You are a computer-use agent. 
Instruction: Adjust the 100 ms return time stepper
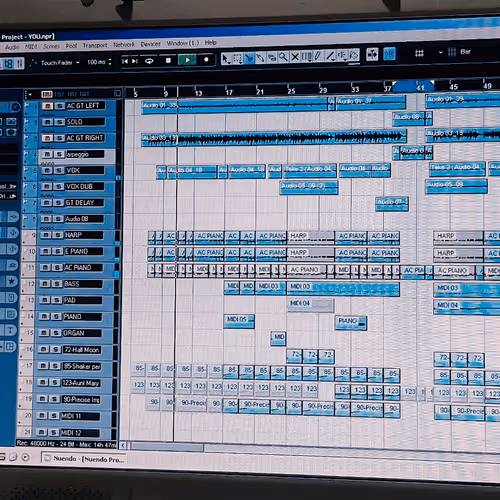tap(110, 62)
